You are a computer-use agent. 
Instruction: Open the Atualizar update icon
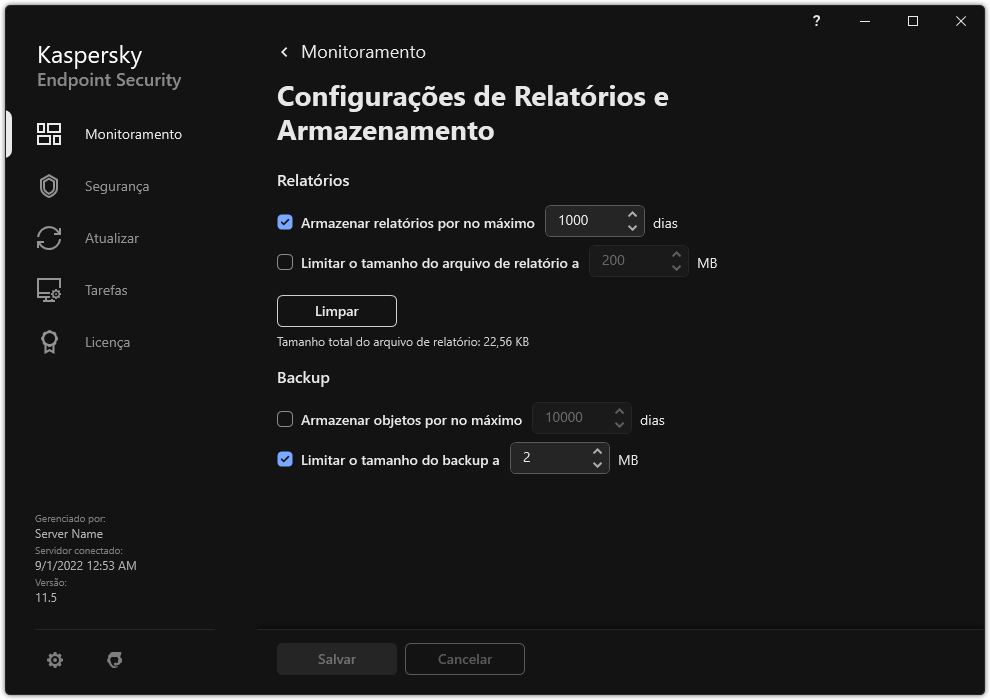48,238
